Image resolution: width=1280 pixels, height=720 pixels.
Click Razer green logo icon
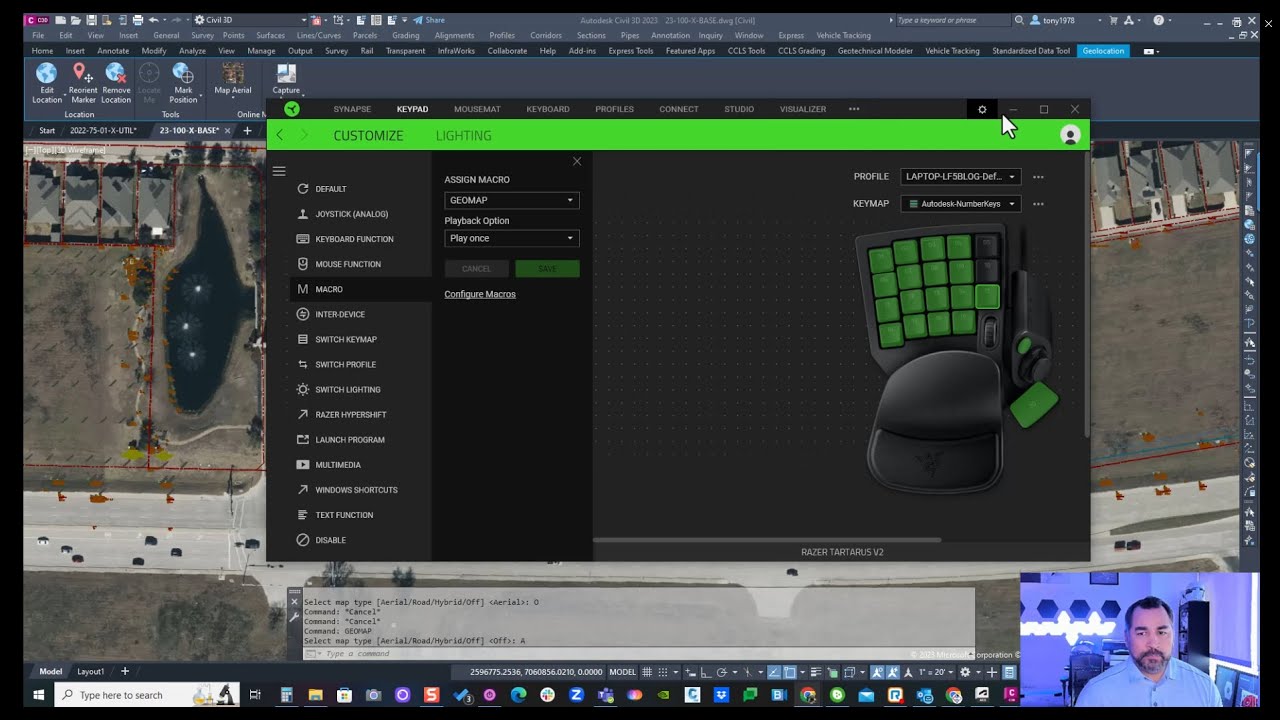coord(291,109)
